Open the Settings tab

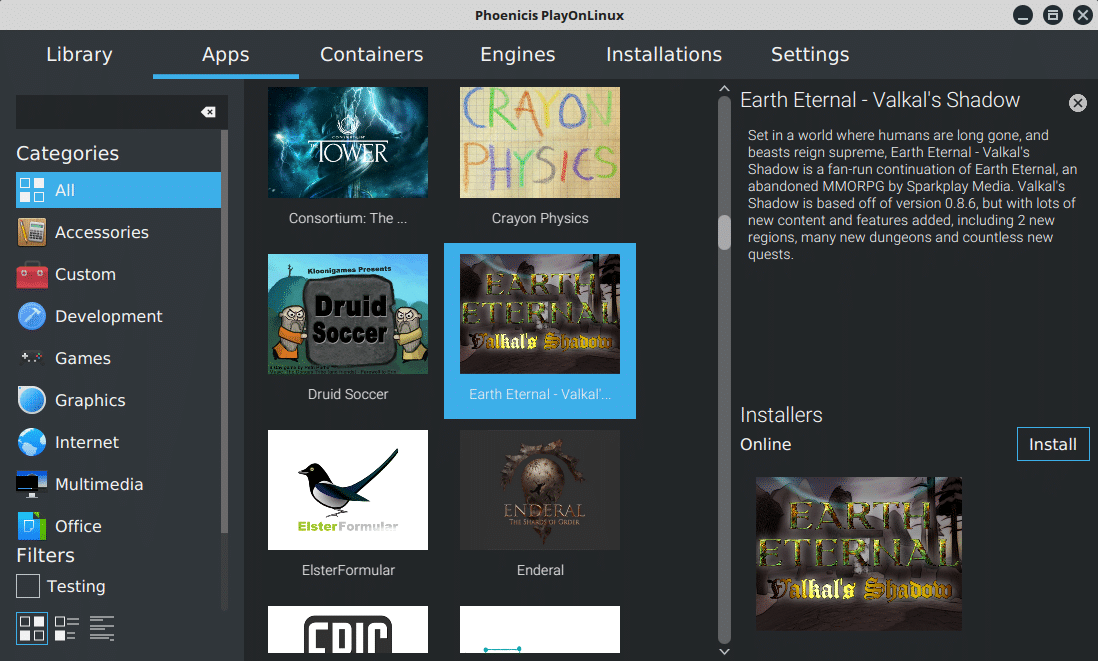click(810, 54)
